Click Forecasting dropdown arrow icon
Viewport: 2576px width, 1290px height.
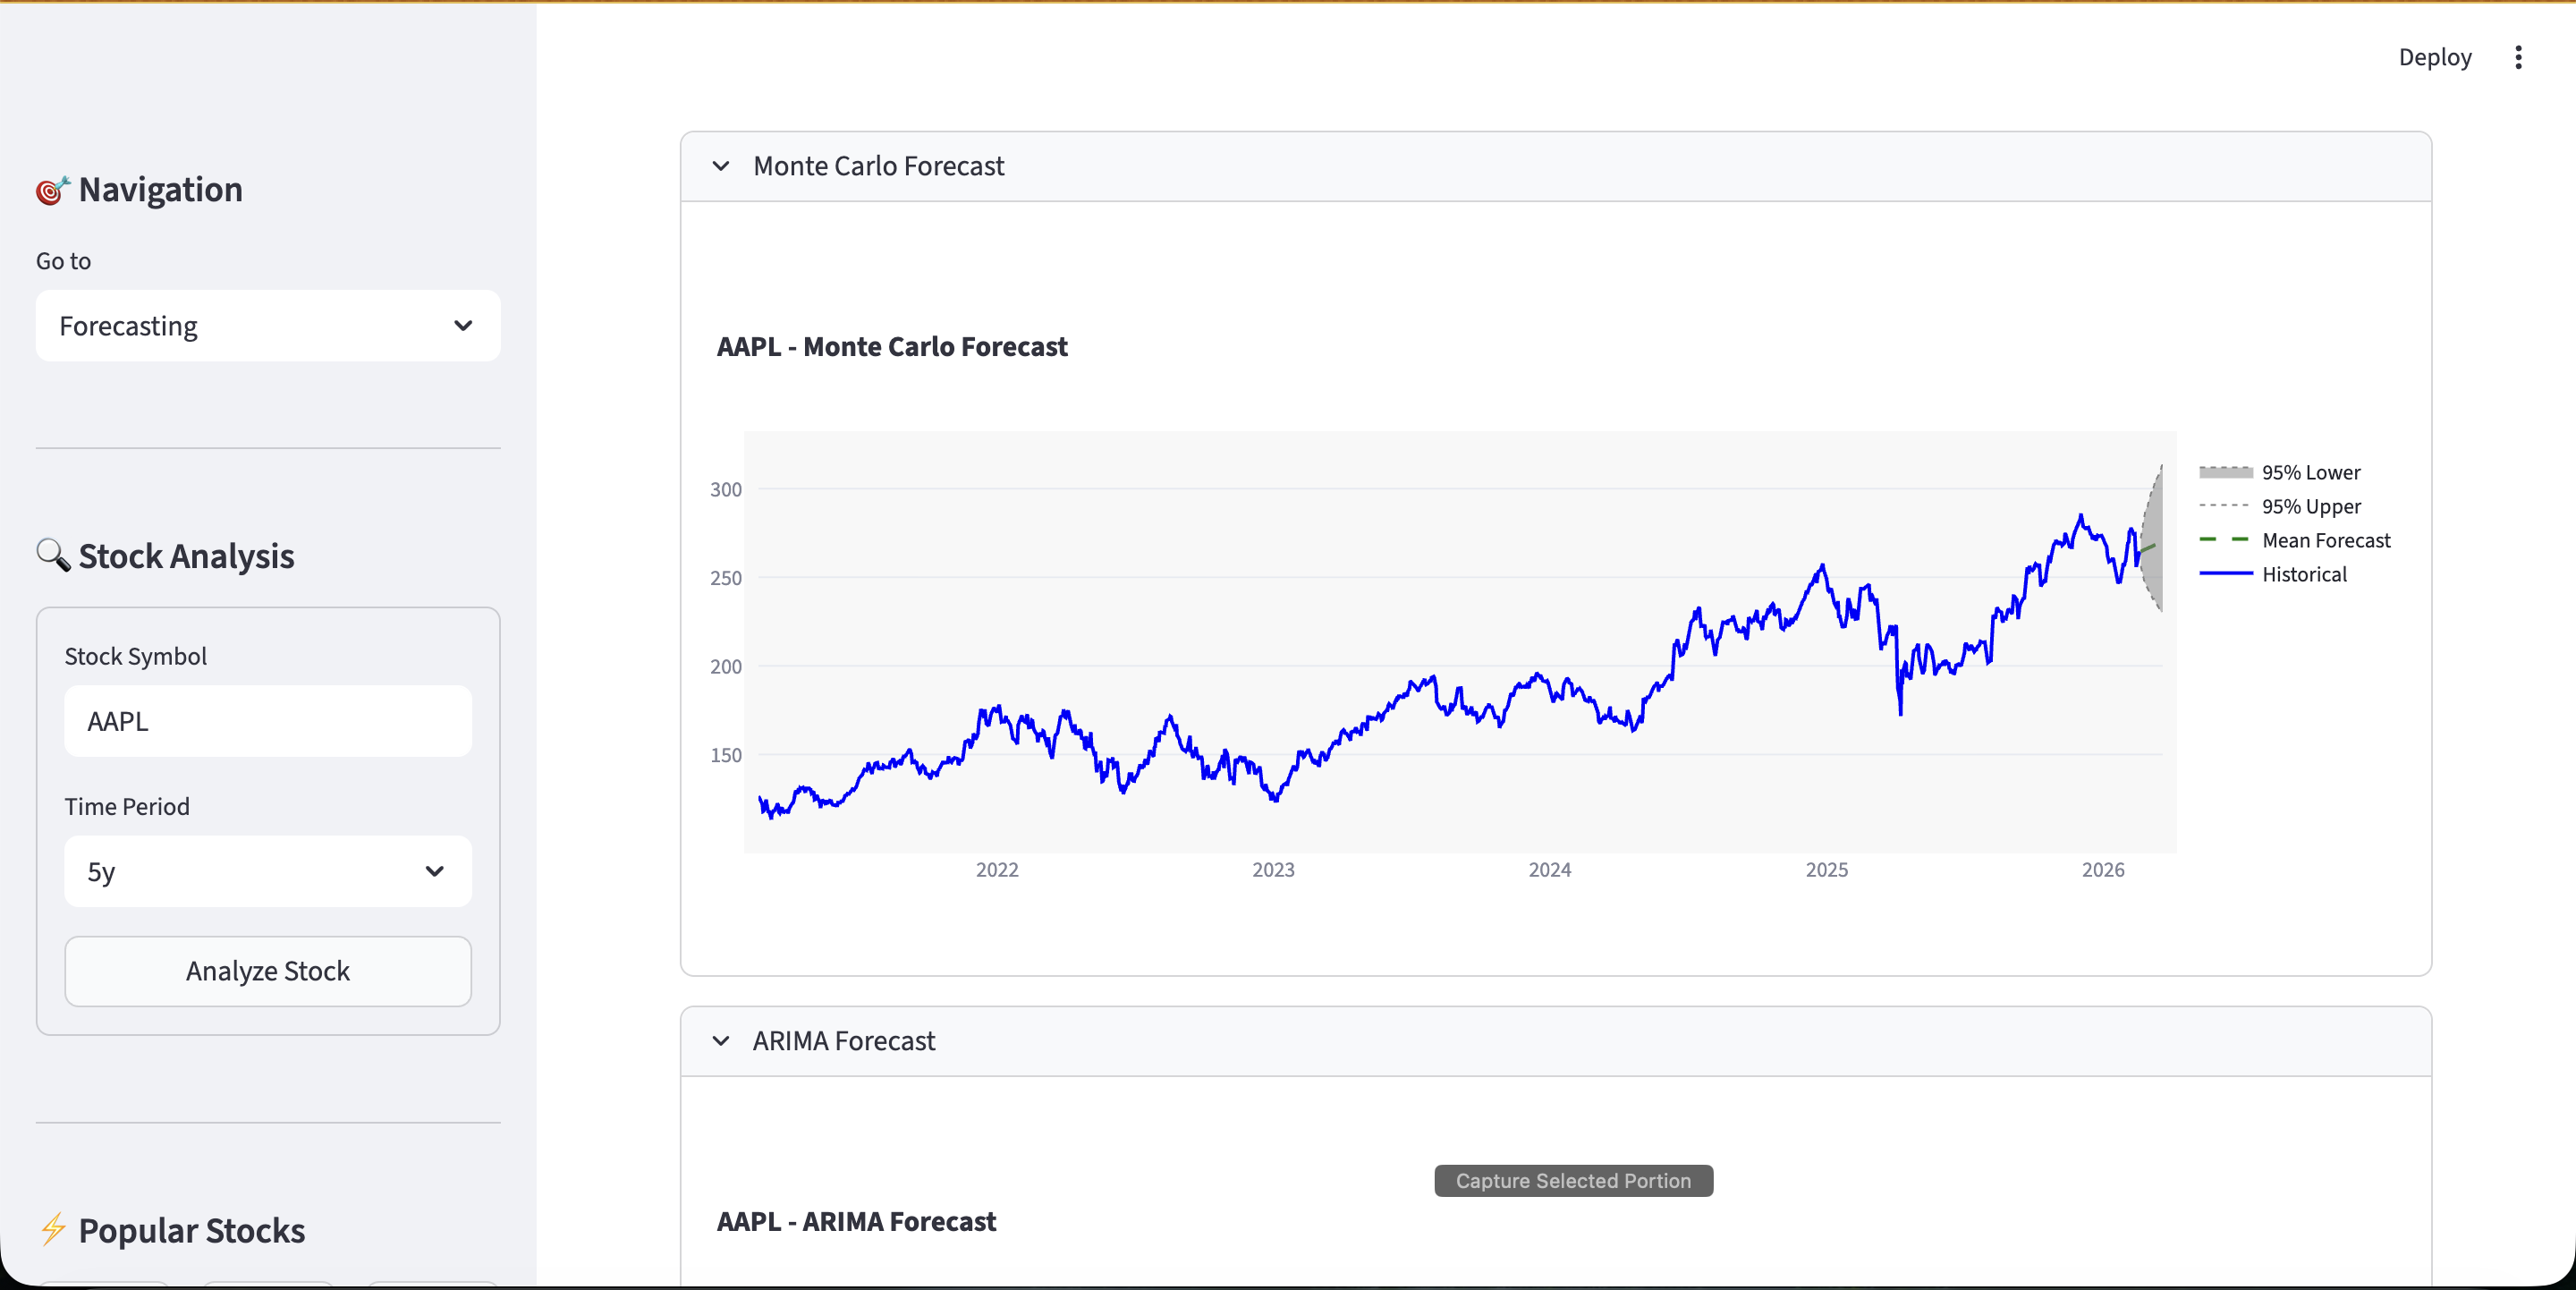tap(463, 326)
